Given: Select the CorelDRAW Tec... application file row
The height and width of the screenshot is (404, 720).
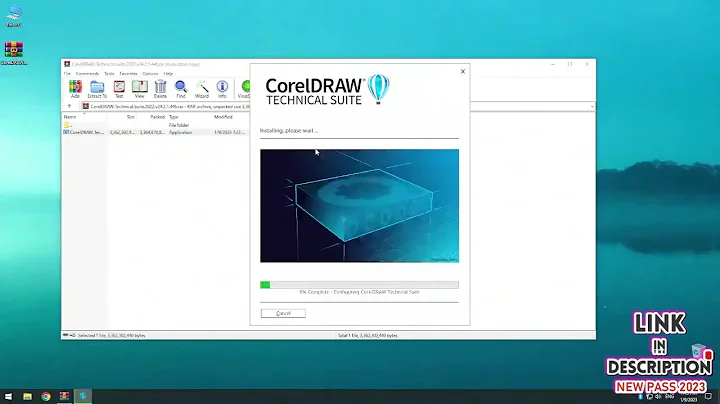Looking at the screenshot, I should click(x=156, y=132).
